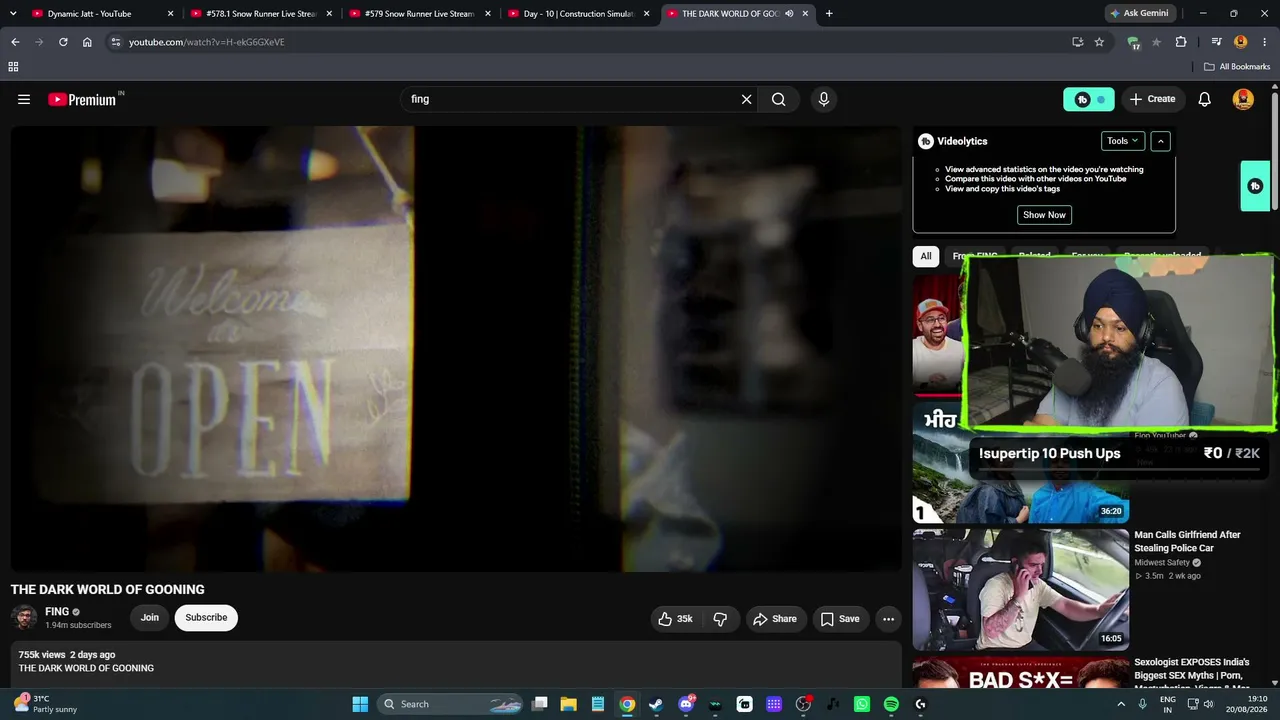Go to YouTube Premium home logo
Screen dimensions: 1280x720
click(82, 99)
